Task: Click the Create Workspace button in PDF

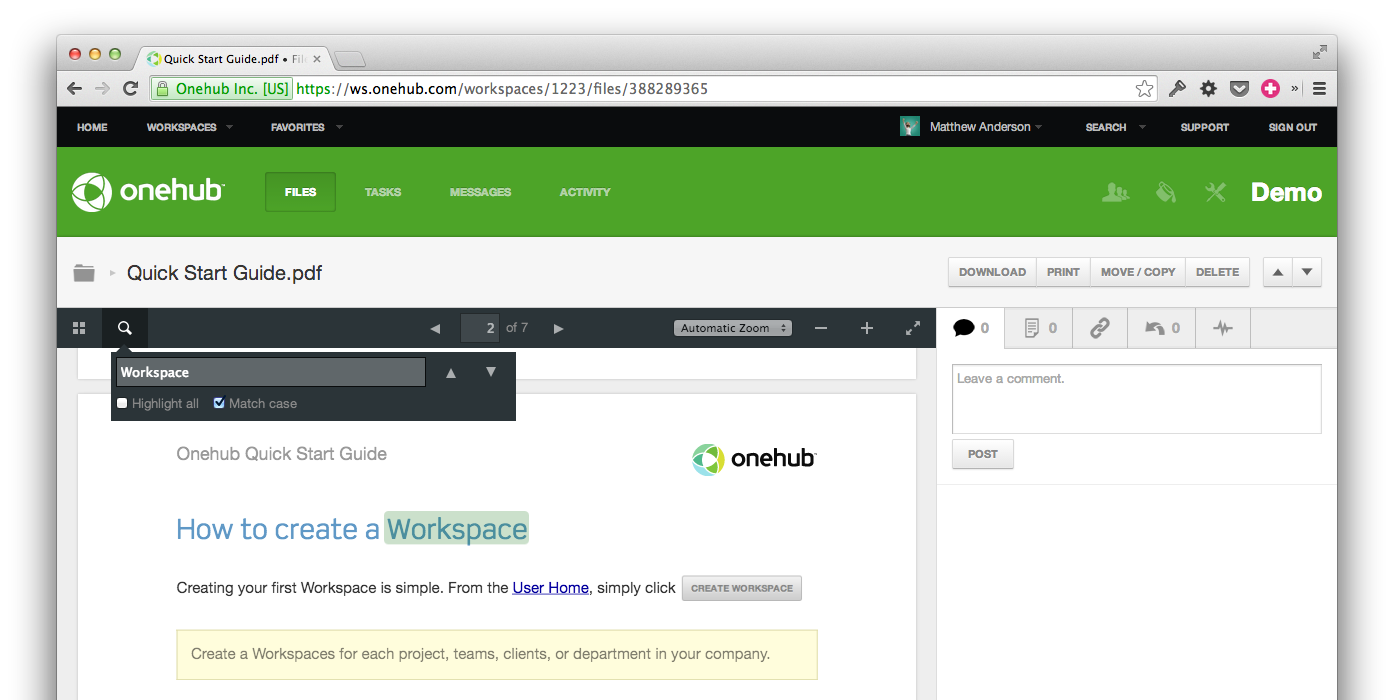Action: tap(742, 588)
